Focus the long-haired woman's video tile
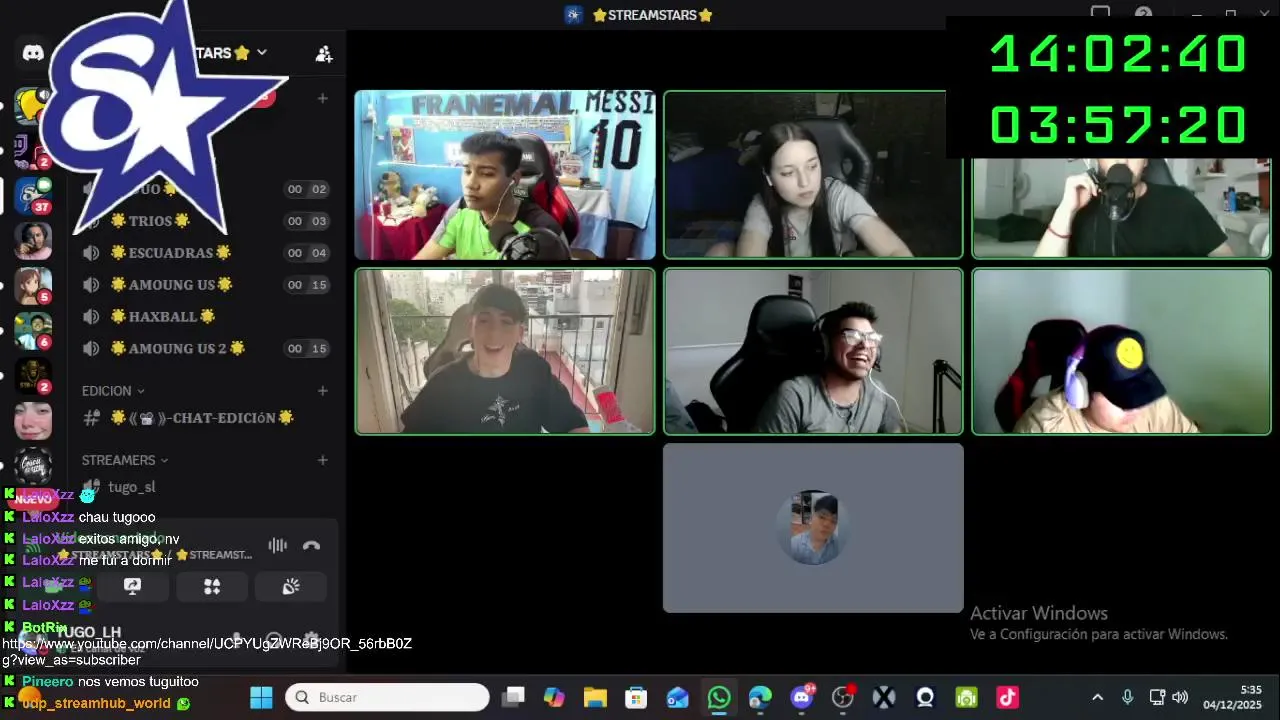The width and height of the screenshot is (1280, 720). (x=813, y=175)
